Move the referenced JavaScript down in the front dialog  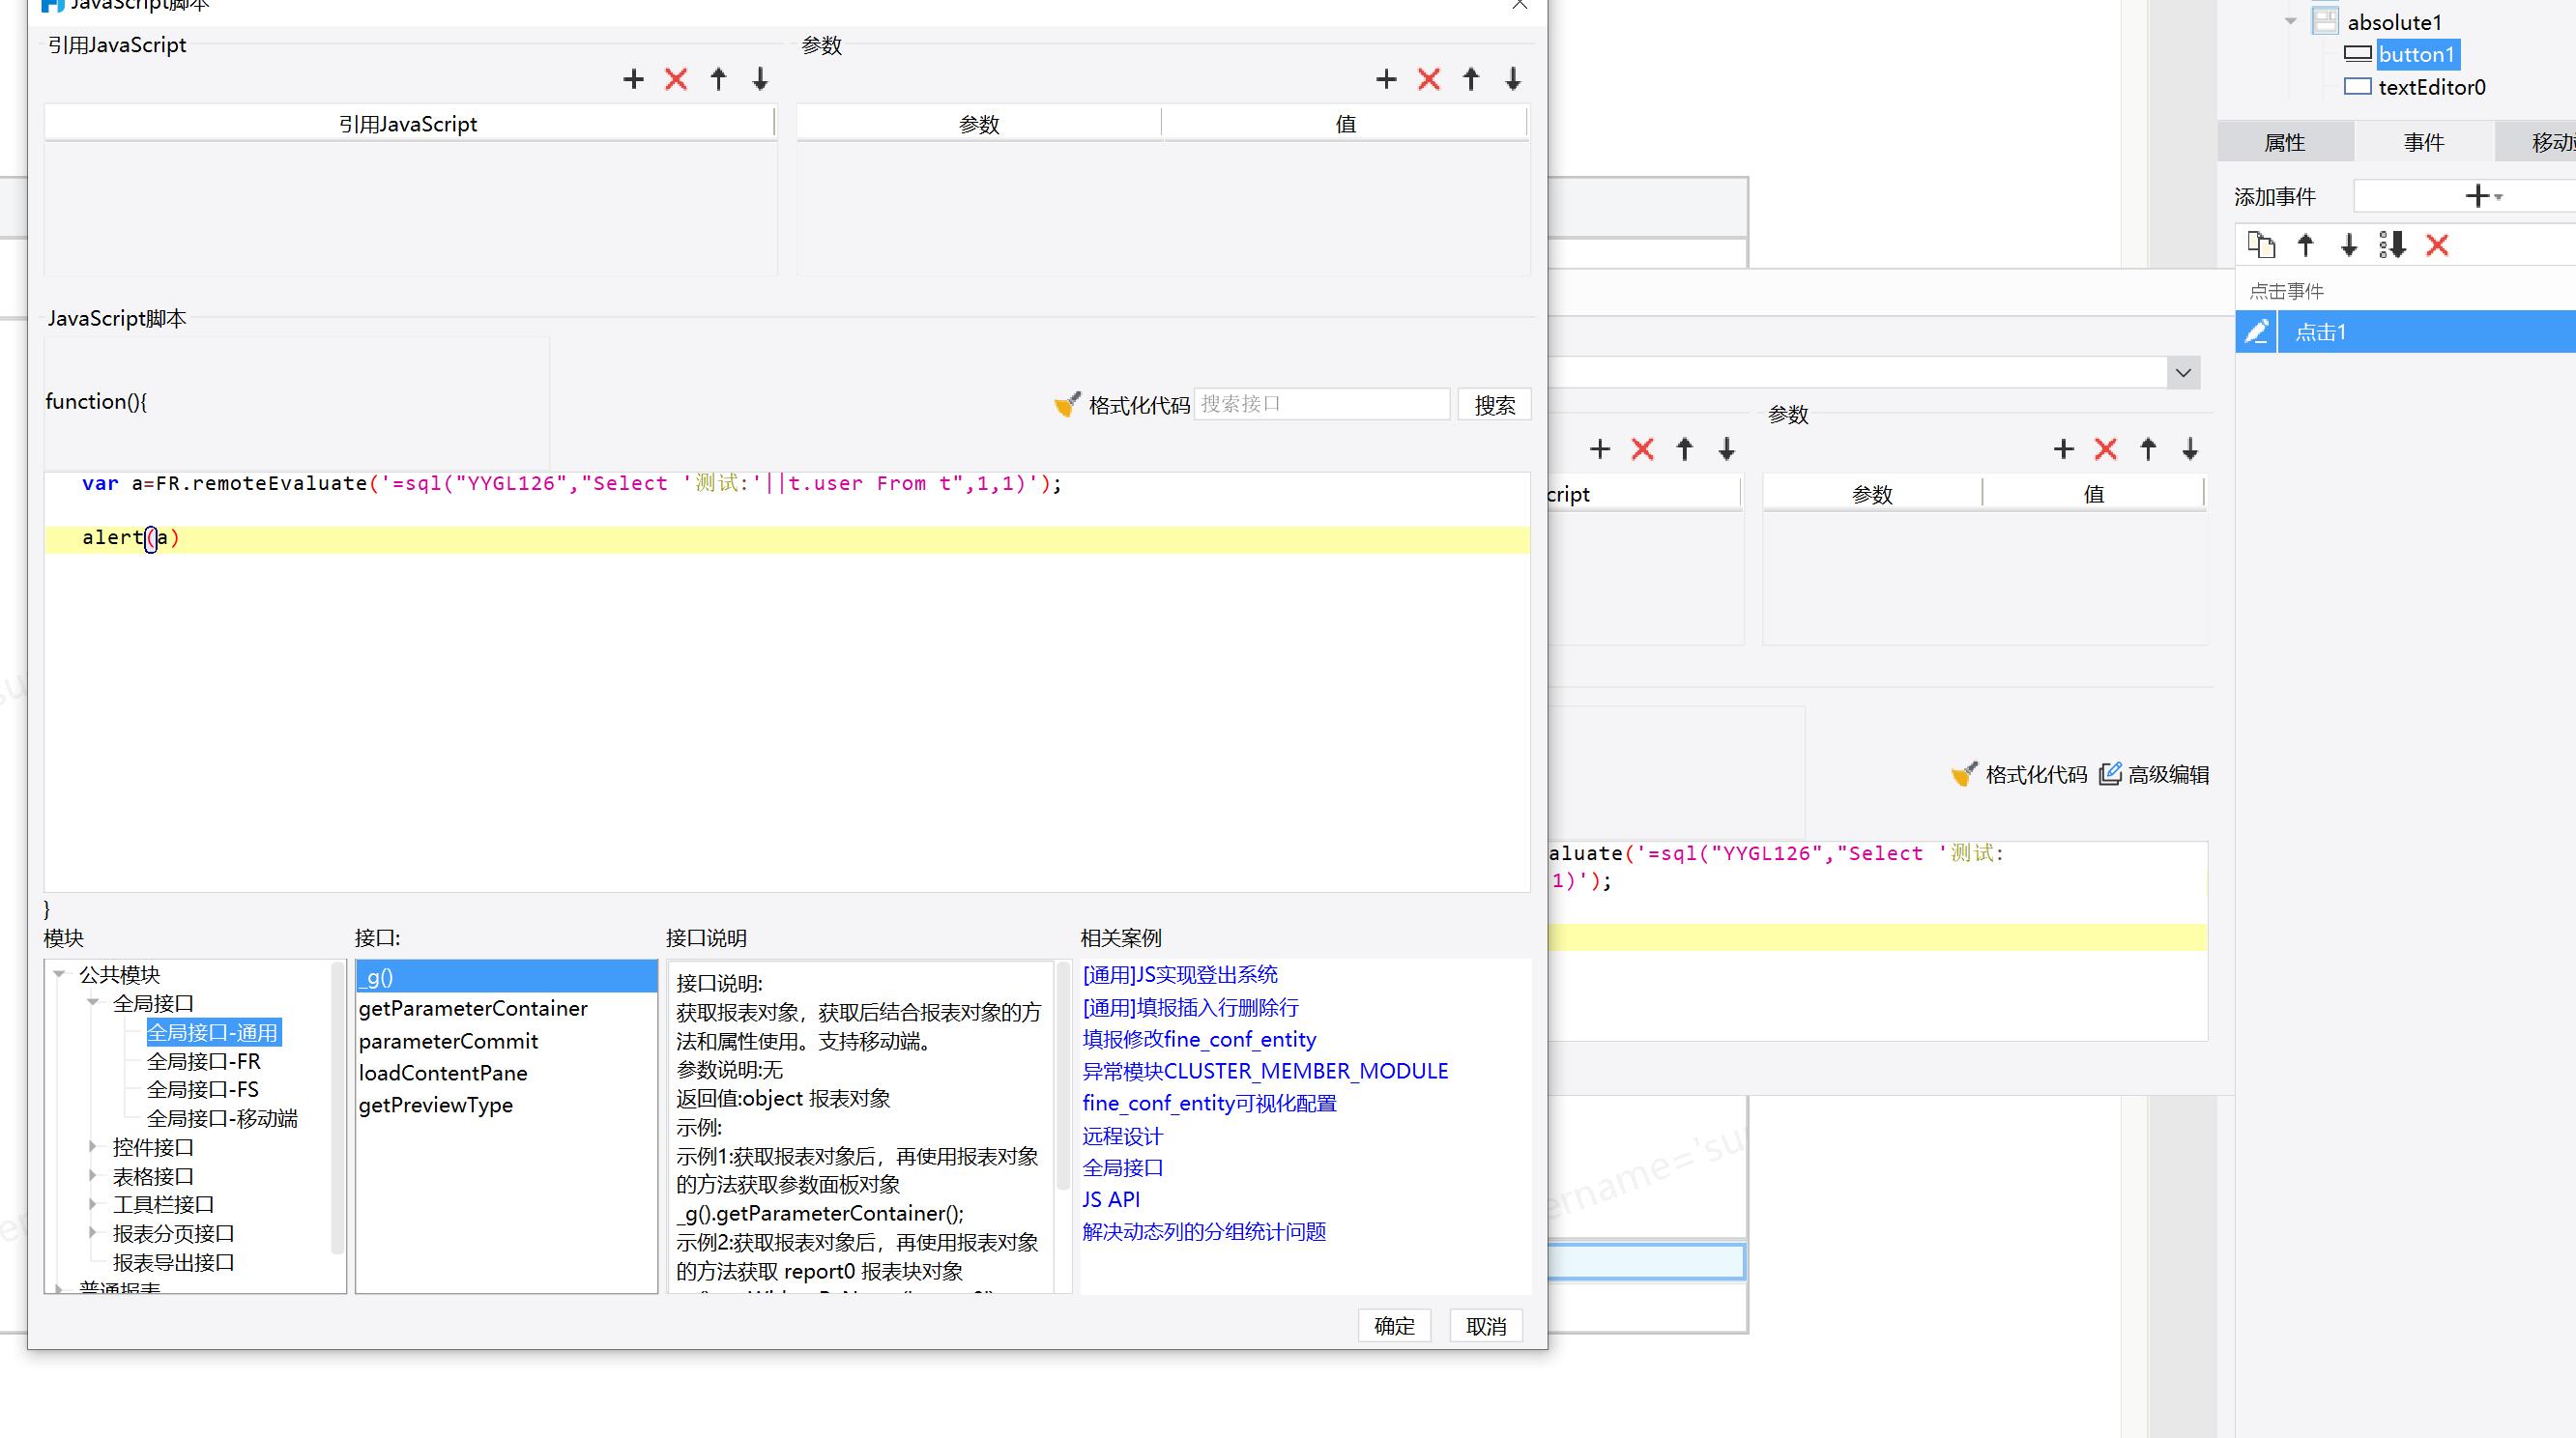click(760, 79)
